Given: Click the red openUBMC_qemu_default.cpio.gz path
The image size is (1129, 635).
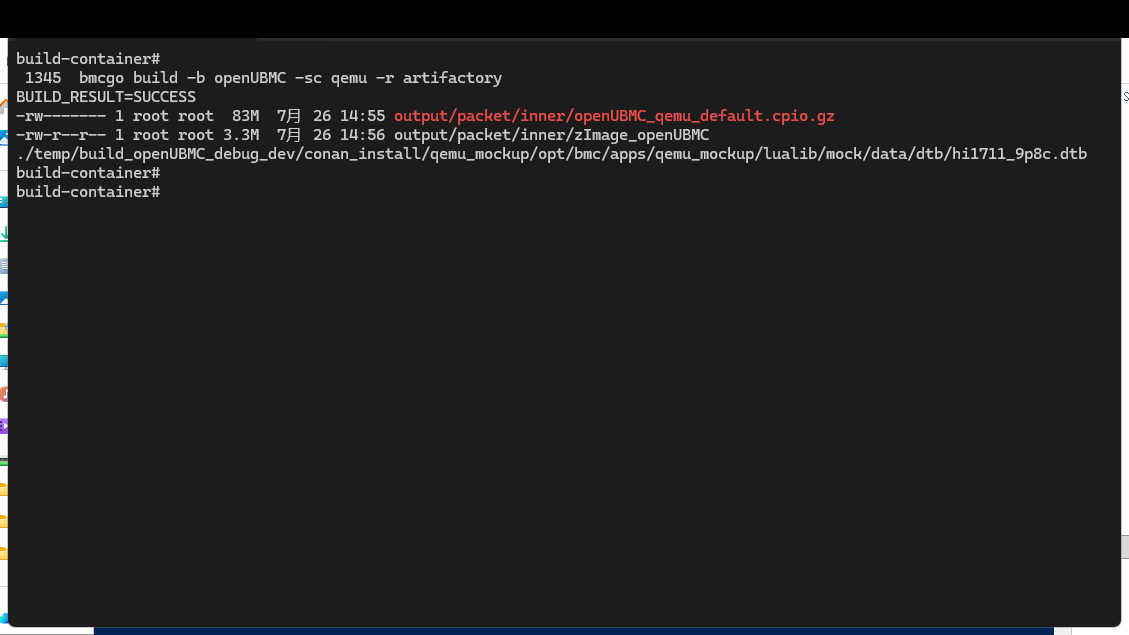Looking at the screenshot, I should pos(614,116).
